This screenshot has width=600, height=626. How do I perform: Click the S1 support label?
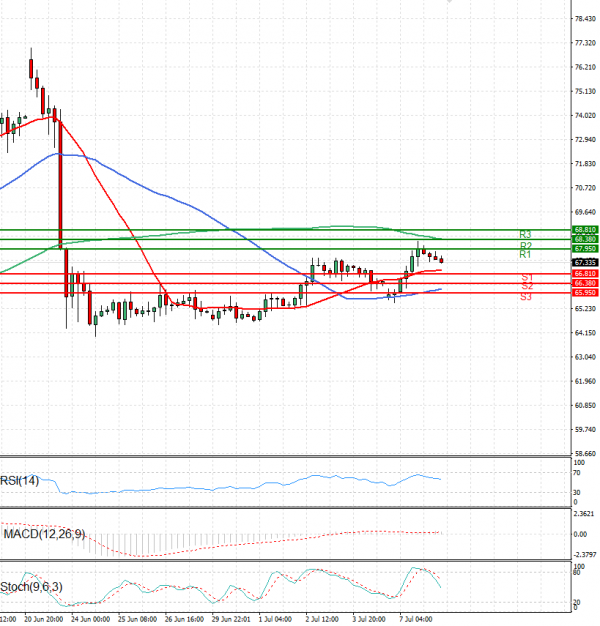(527, 277)
